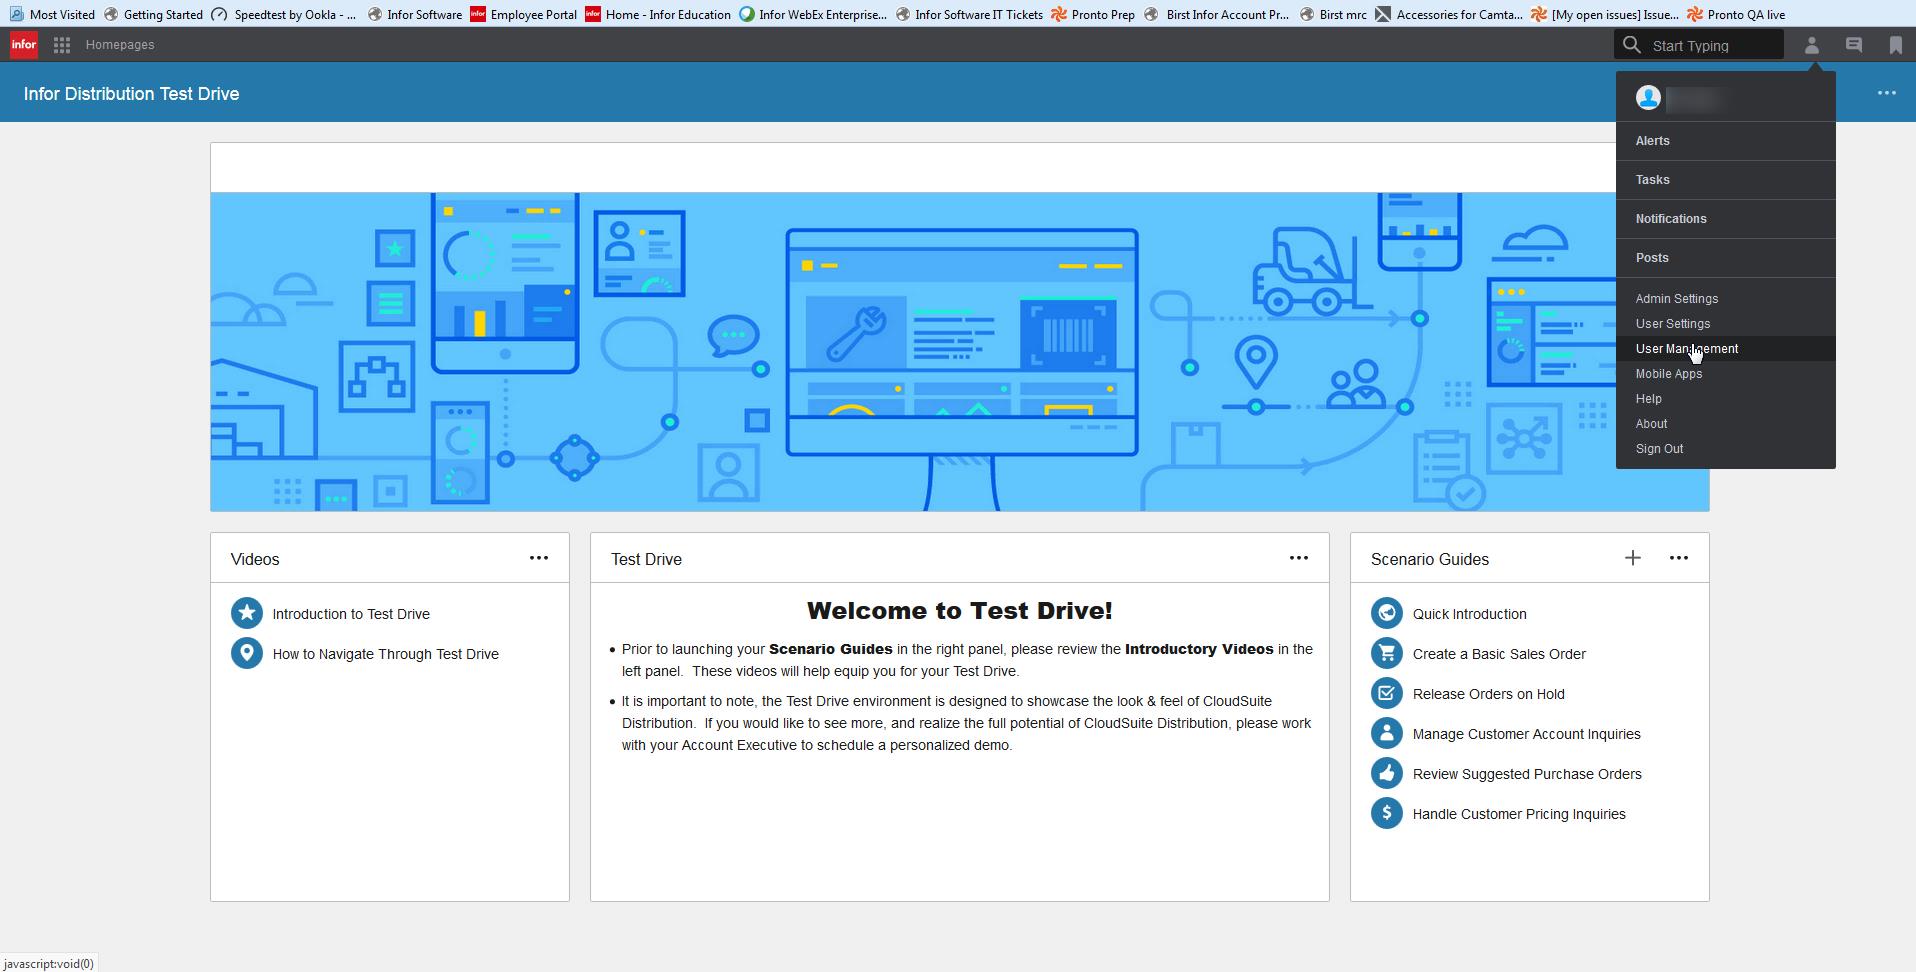Open Manage Customer Account Inquiries guide
The width and height of the screenshot is (1916, 972).
click(x=1526, y=734)
